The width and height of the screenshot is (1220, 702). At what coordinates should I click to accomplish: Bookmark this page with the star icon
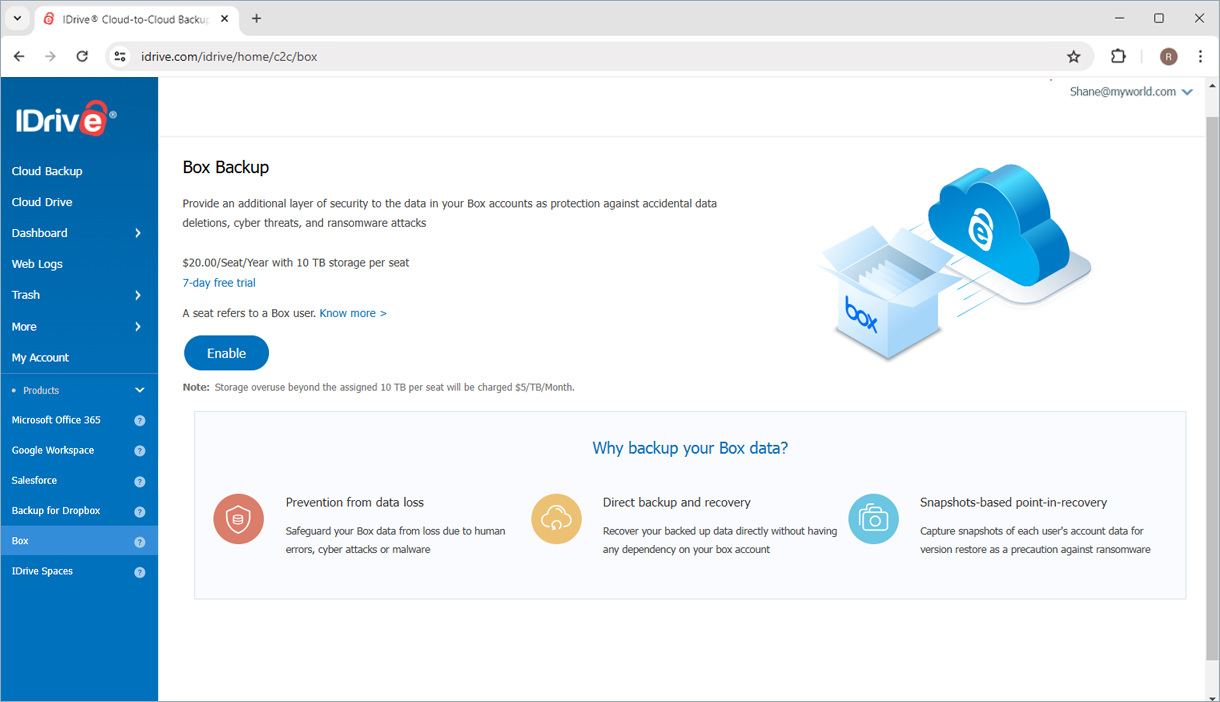1074,57
